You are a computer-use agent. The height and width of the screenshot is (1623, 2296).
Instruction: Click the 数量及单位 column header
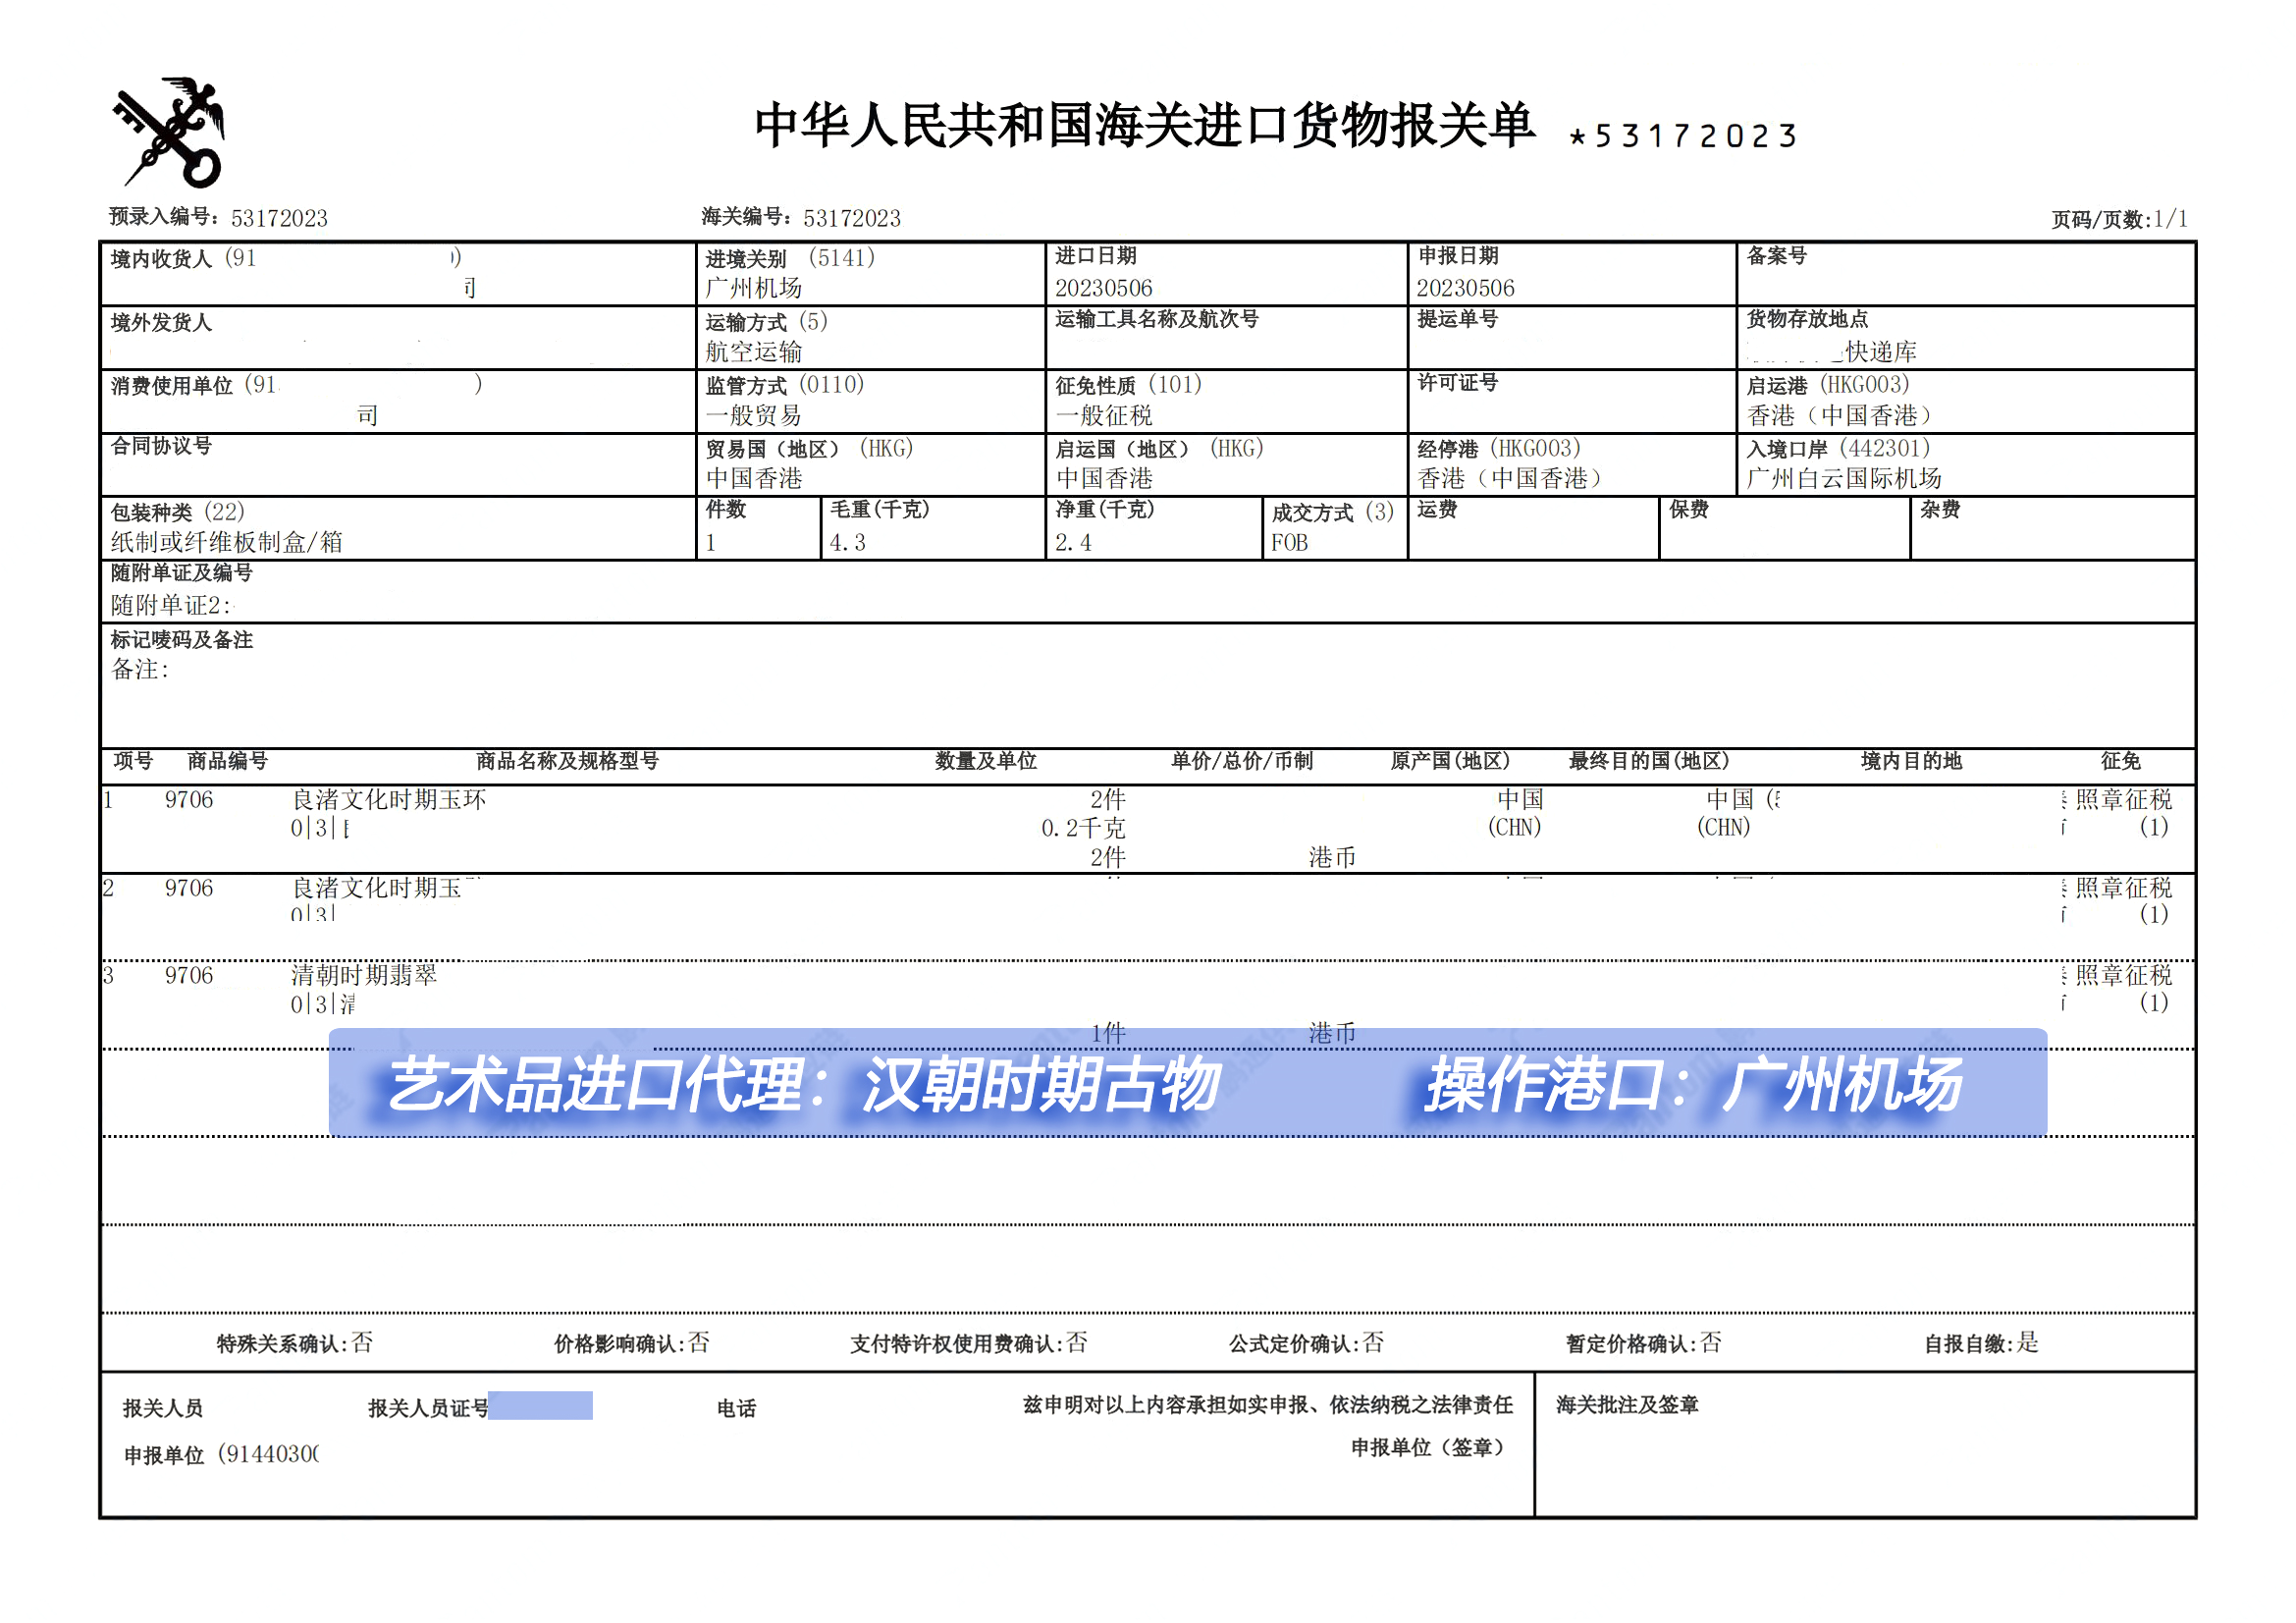coord(986,760)
